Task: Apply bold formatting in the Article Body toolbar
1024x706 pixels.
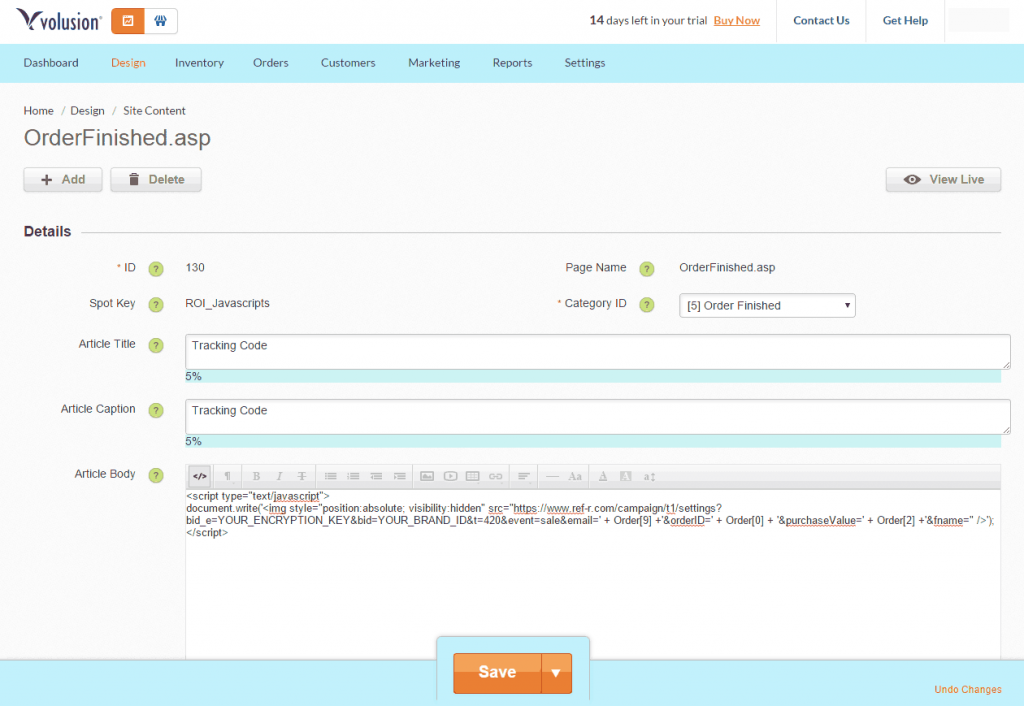Action: (257, 477)
